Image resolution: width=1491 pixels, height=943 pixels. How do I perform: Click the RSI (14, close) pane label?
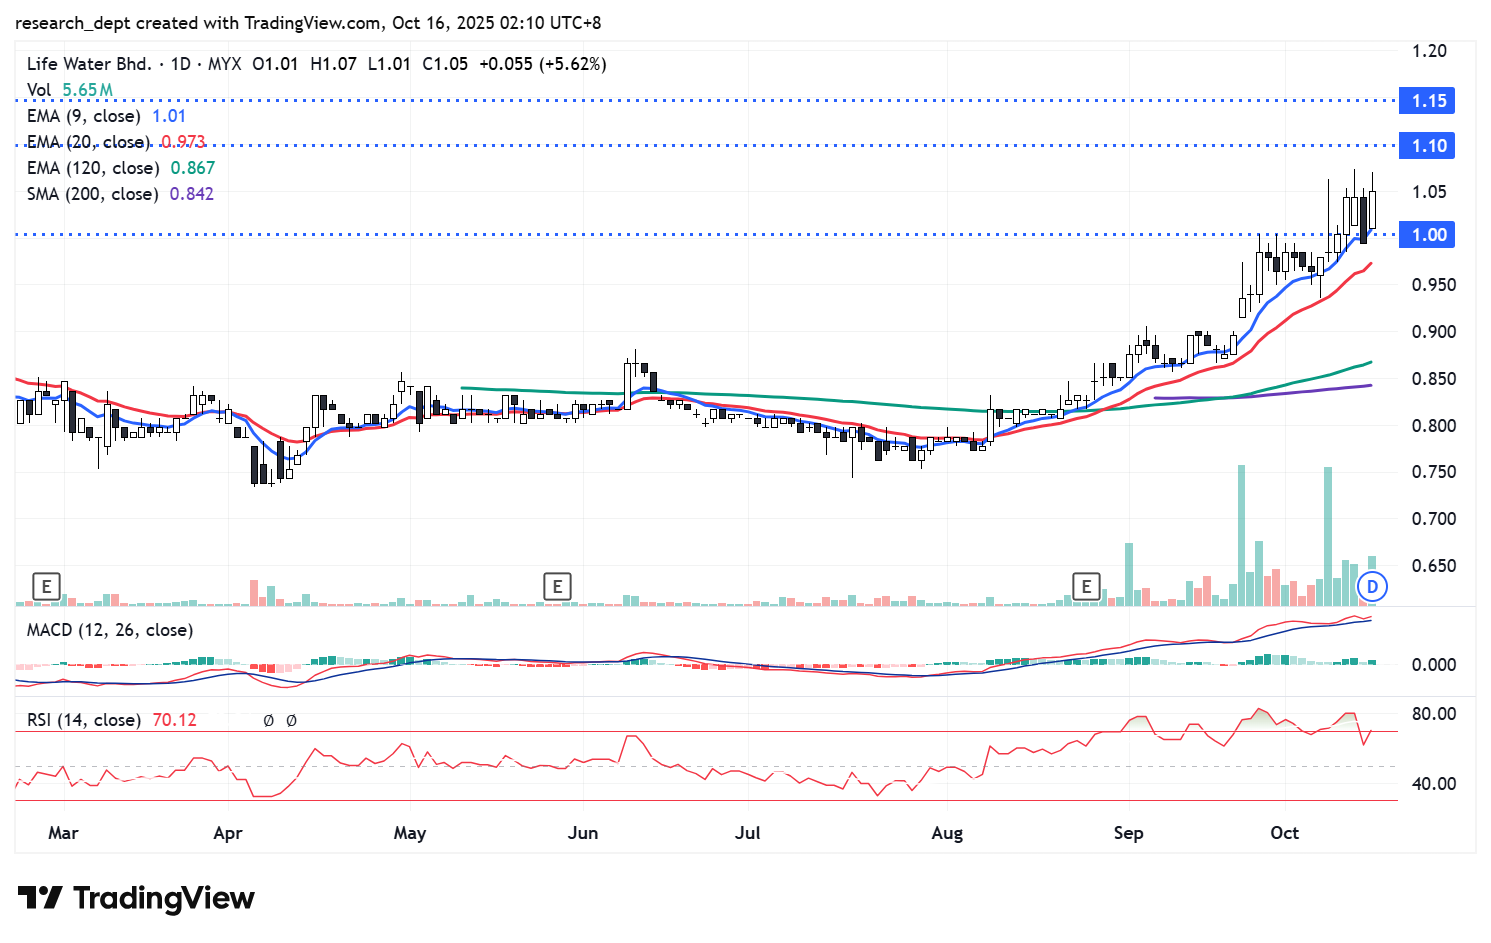click(84, 720)
